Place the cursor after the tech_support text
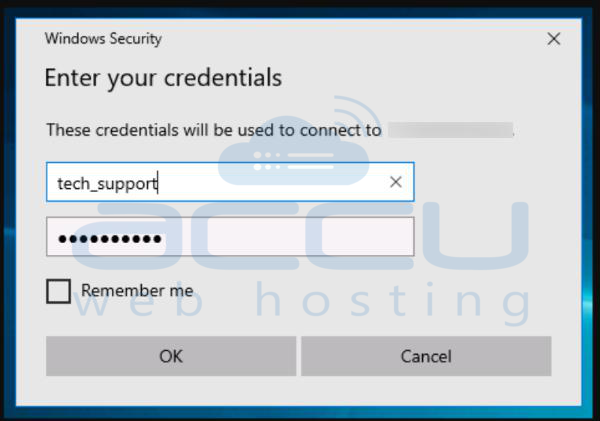Screen dimensions: 600x421 pyautogui.click(x=158, y=184)
